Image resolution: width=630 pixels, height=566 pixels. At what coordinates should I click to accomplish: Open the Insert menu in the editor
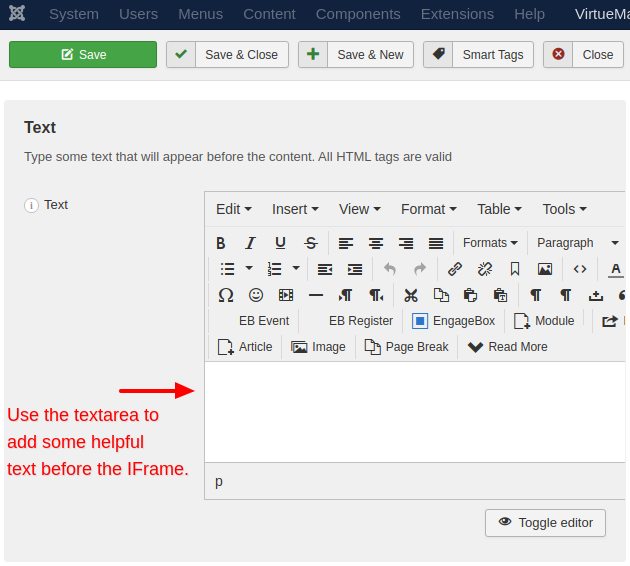(x=295, y=209)
